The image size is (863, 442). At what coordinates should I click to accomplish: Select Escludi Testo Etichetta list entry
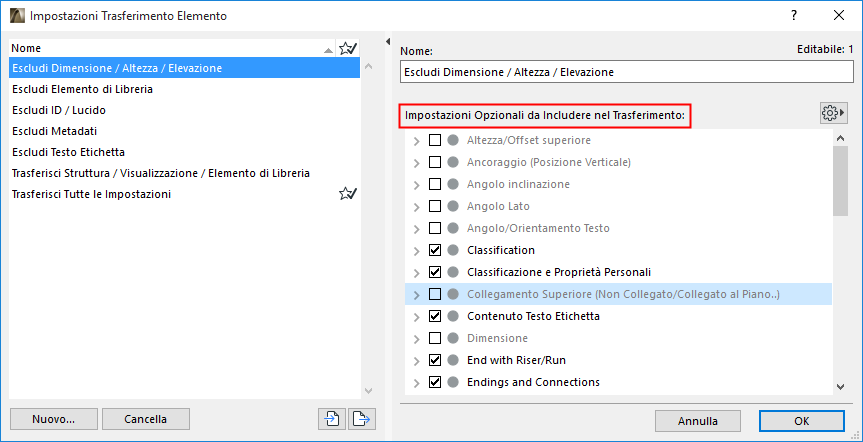(68, 152)
